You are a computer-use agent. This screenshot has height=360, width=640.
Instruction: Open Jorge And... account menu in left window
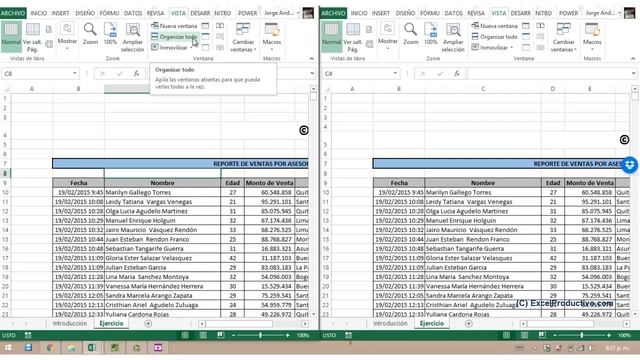pos(282,13)
